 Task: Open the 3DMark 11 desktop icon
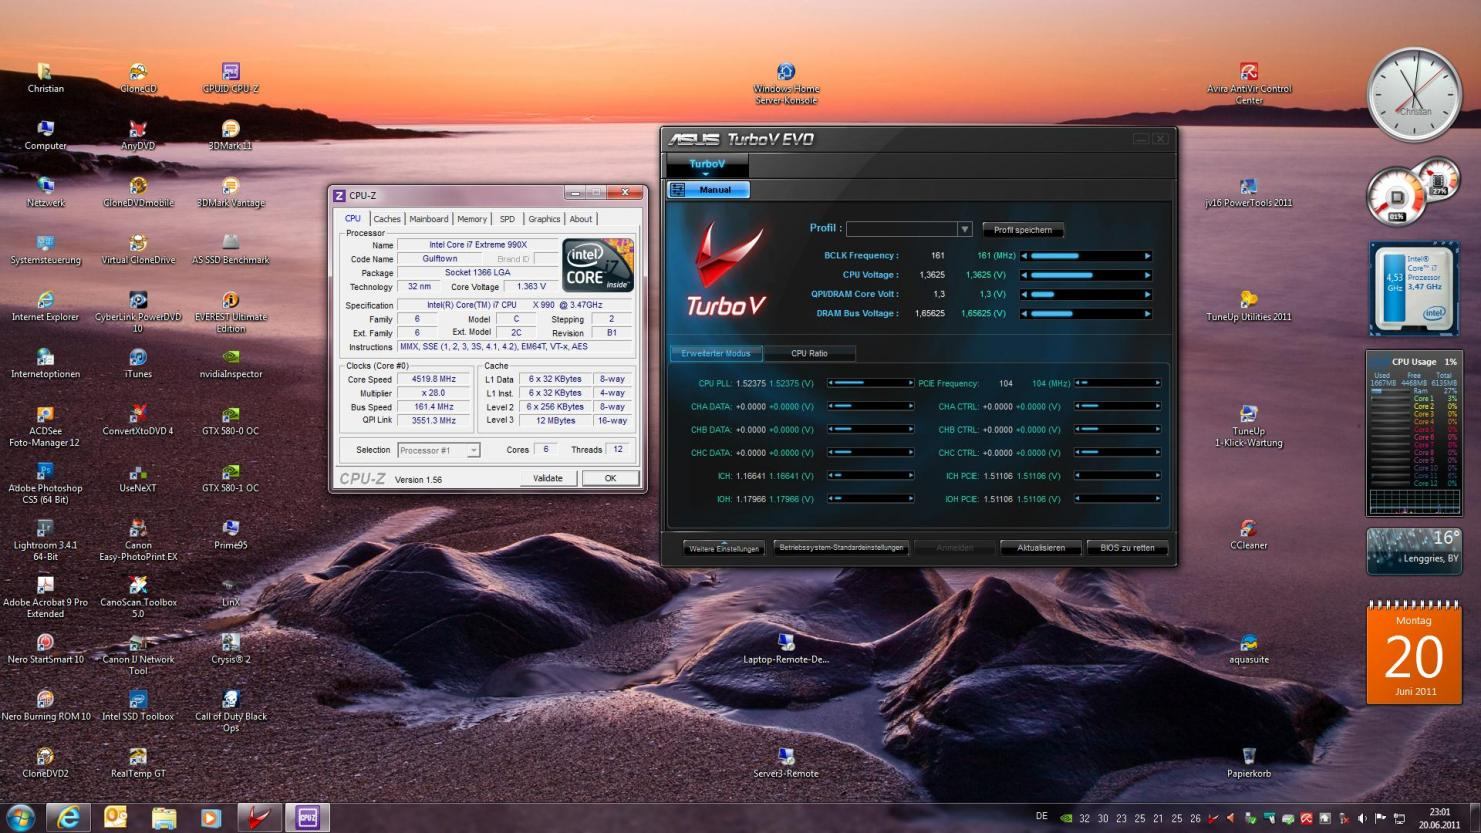point(231,135)
